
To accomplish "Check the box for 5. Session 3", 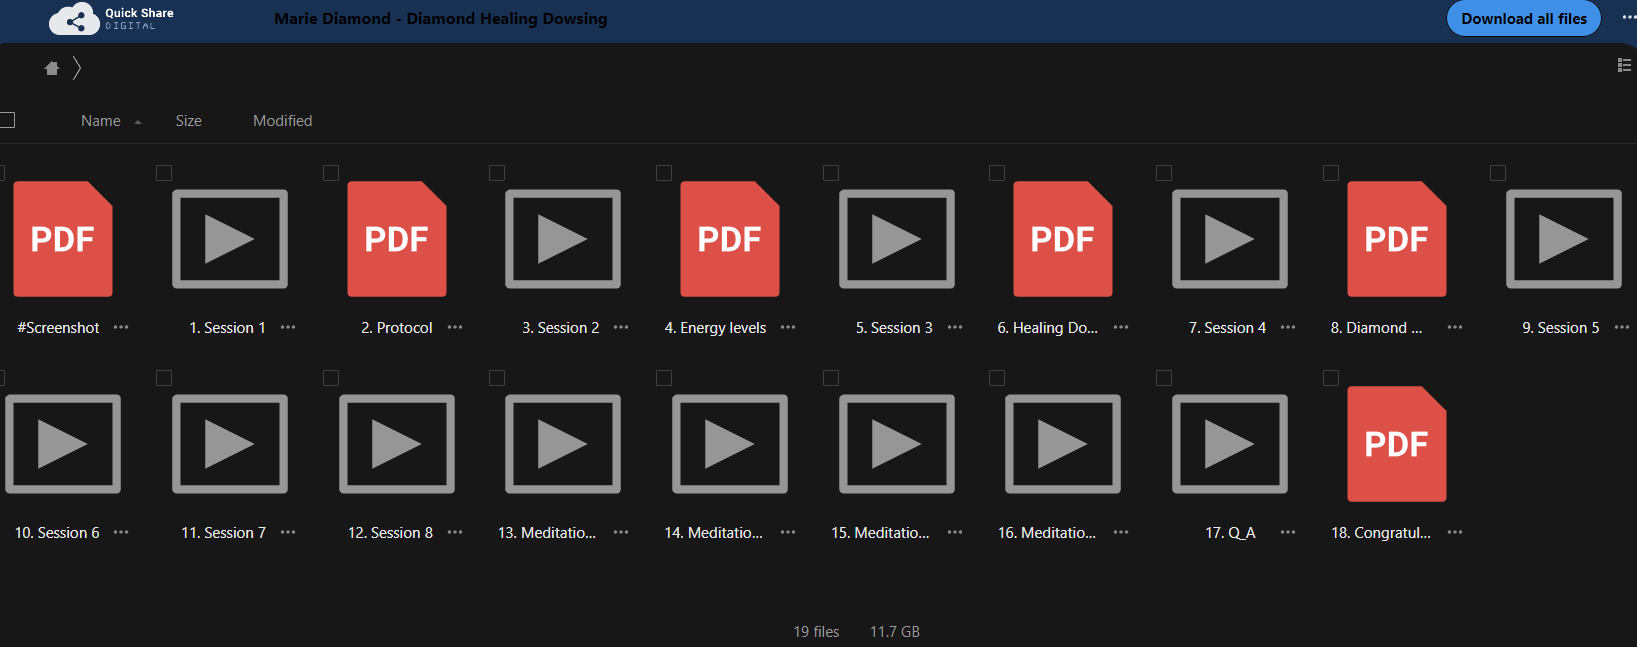I will tap(831, 173).
